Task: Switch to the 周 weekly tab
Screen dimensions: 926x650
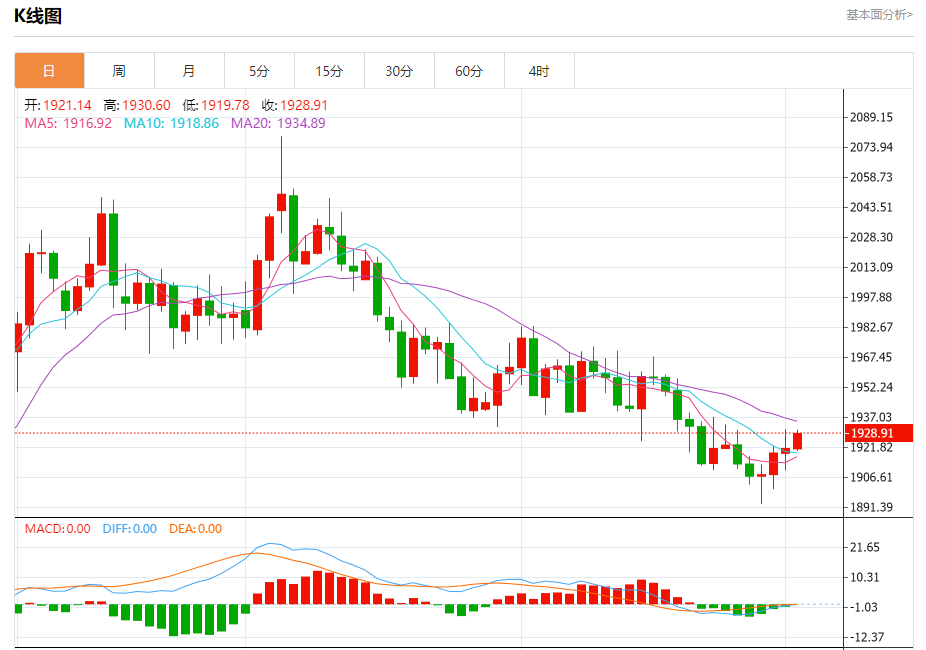Action: [x=119, y=71]
